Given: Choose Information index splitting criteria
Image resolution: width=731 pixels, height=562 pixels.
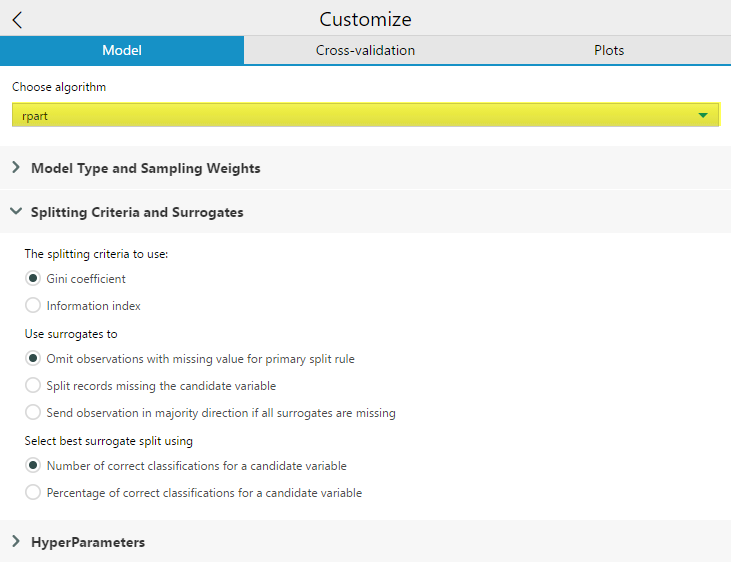Looking at the screenshot, I should [x=34, y=306].
